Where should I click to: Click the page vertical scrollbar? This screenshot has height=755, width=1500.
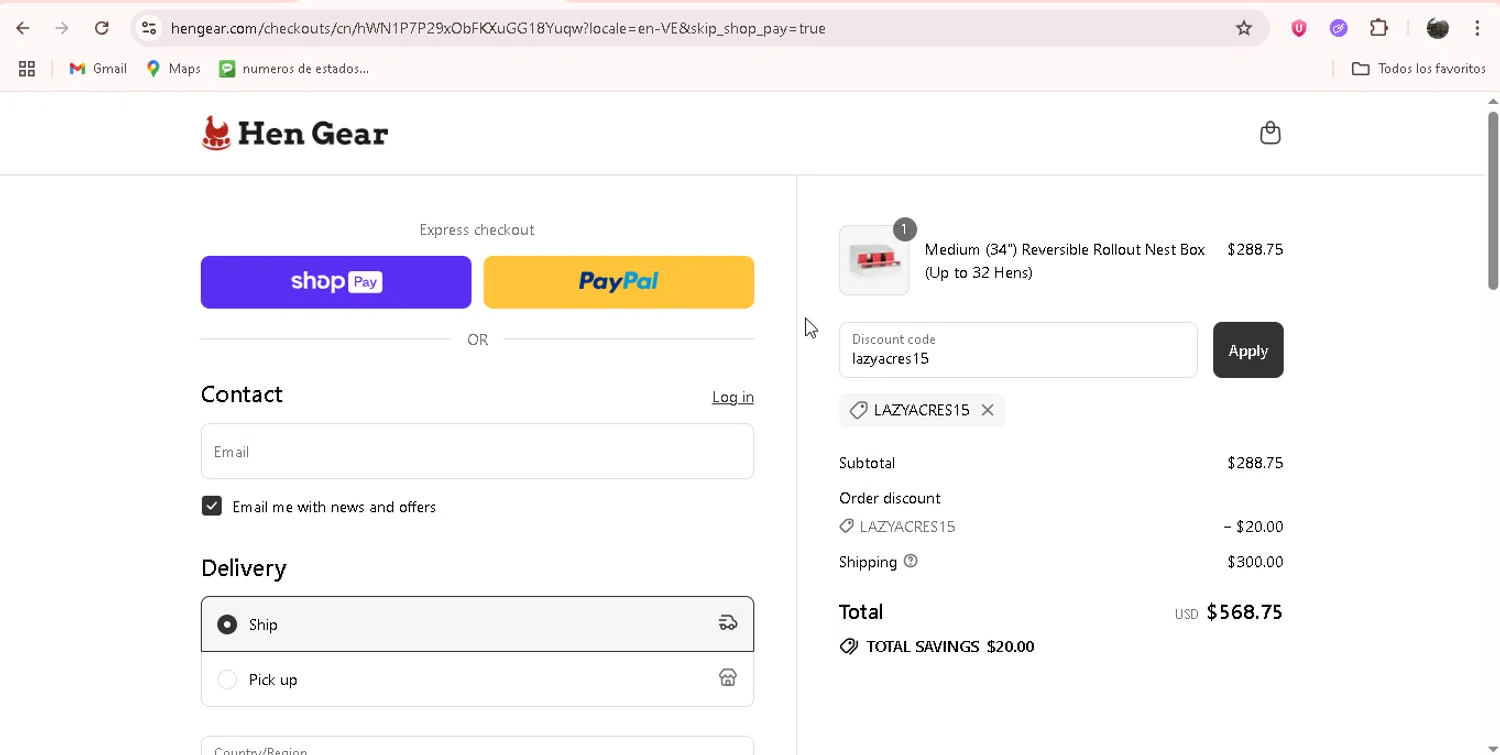coord(1492,200)
